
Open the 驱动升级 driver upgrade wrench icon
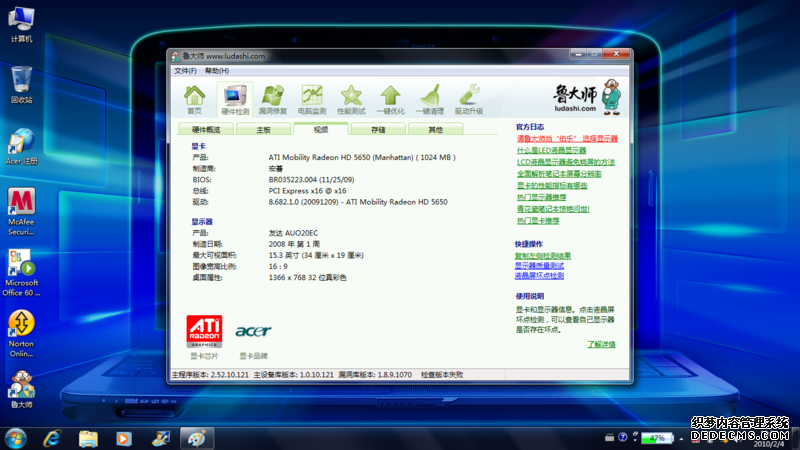click(x=469, y=99)
